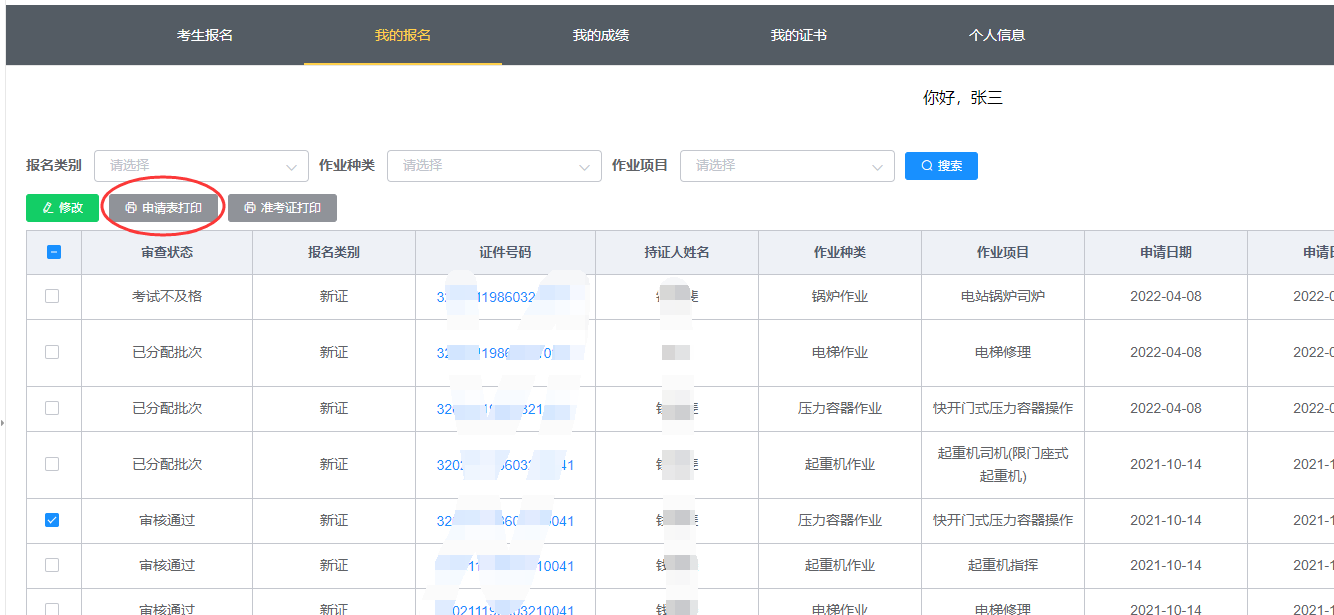Click the pencil icon on 修改 button
This screenshot has width=1334, height=615.
click(48, 208)
